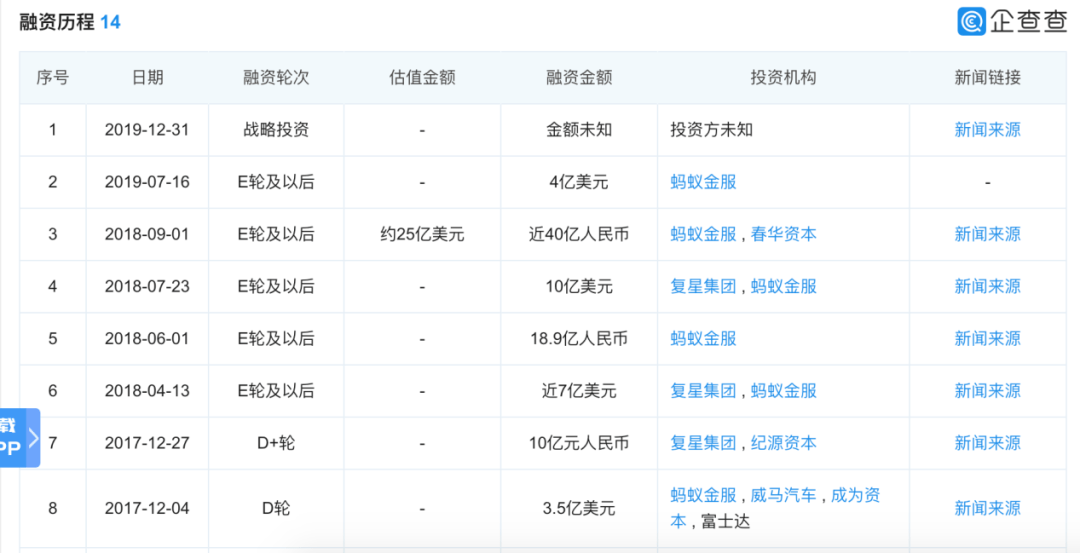
Task: Open 新闻来源 link for 2018-04-13 row
Action: (x=987, y=390)
